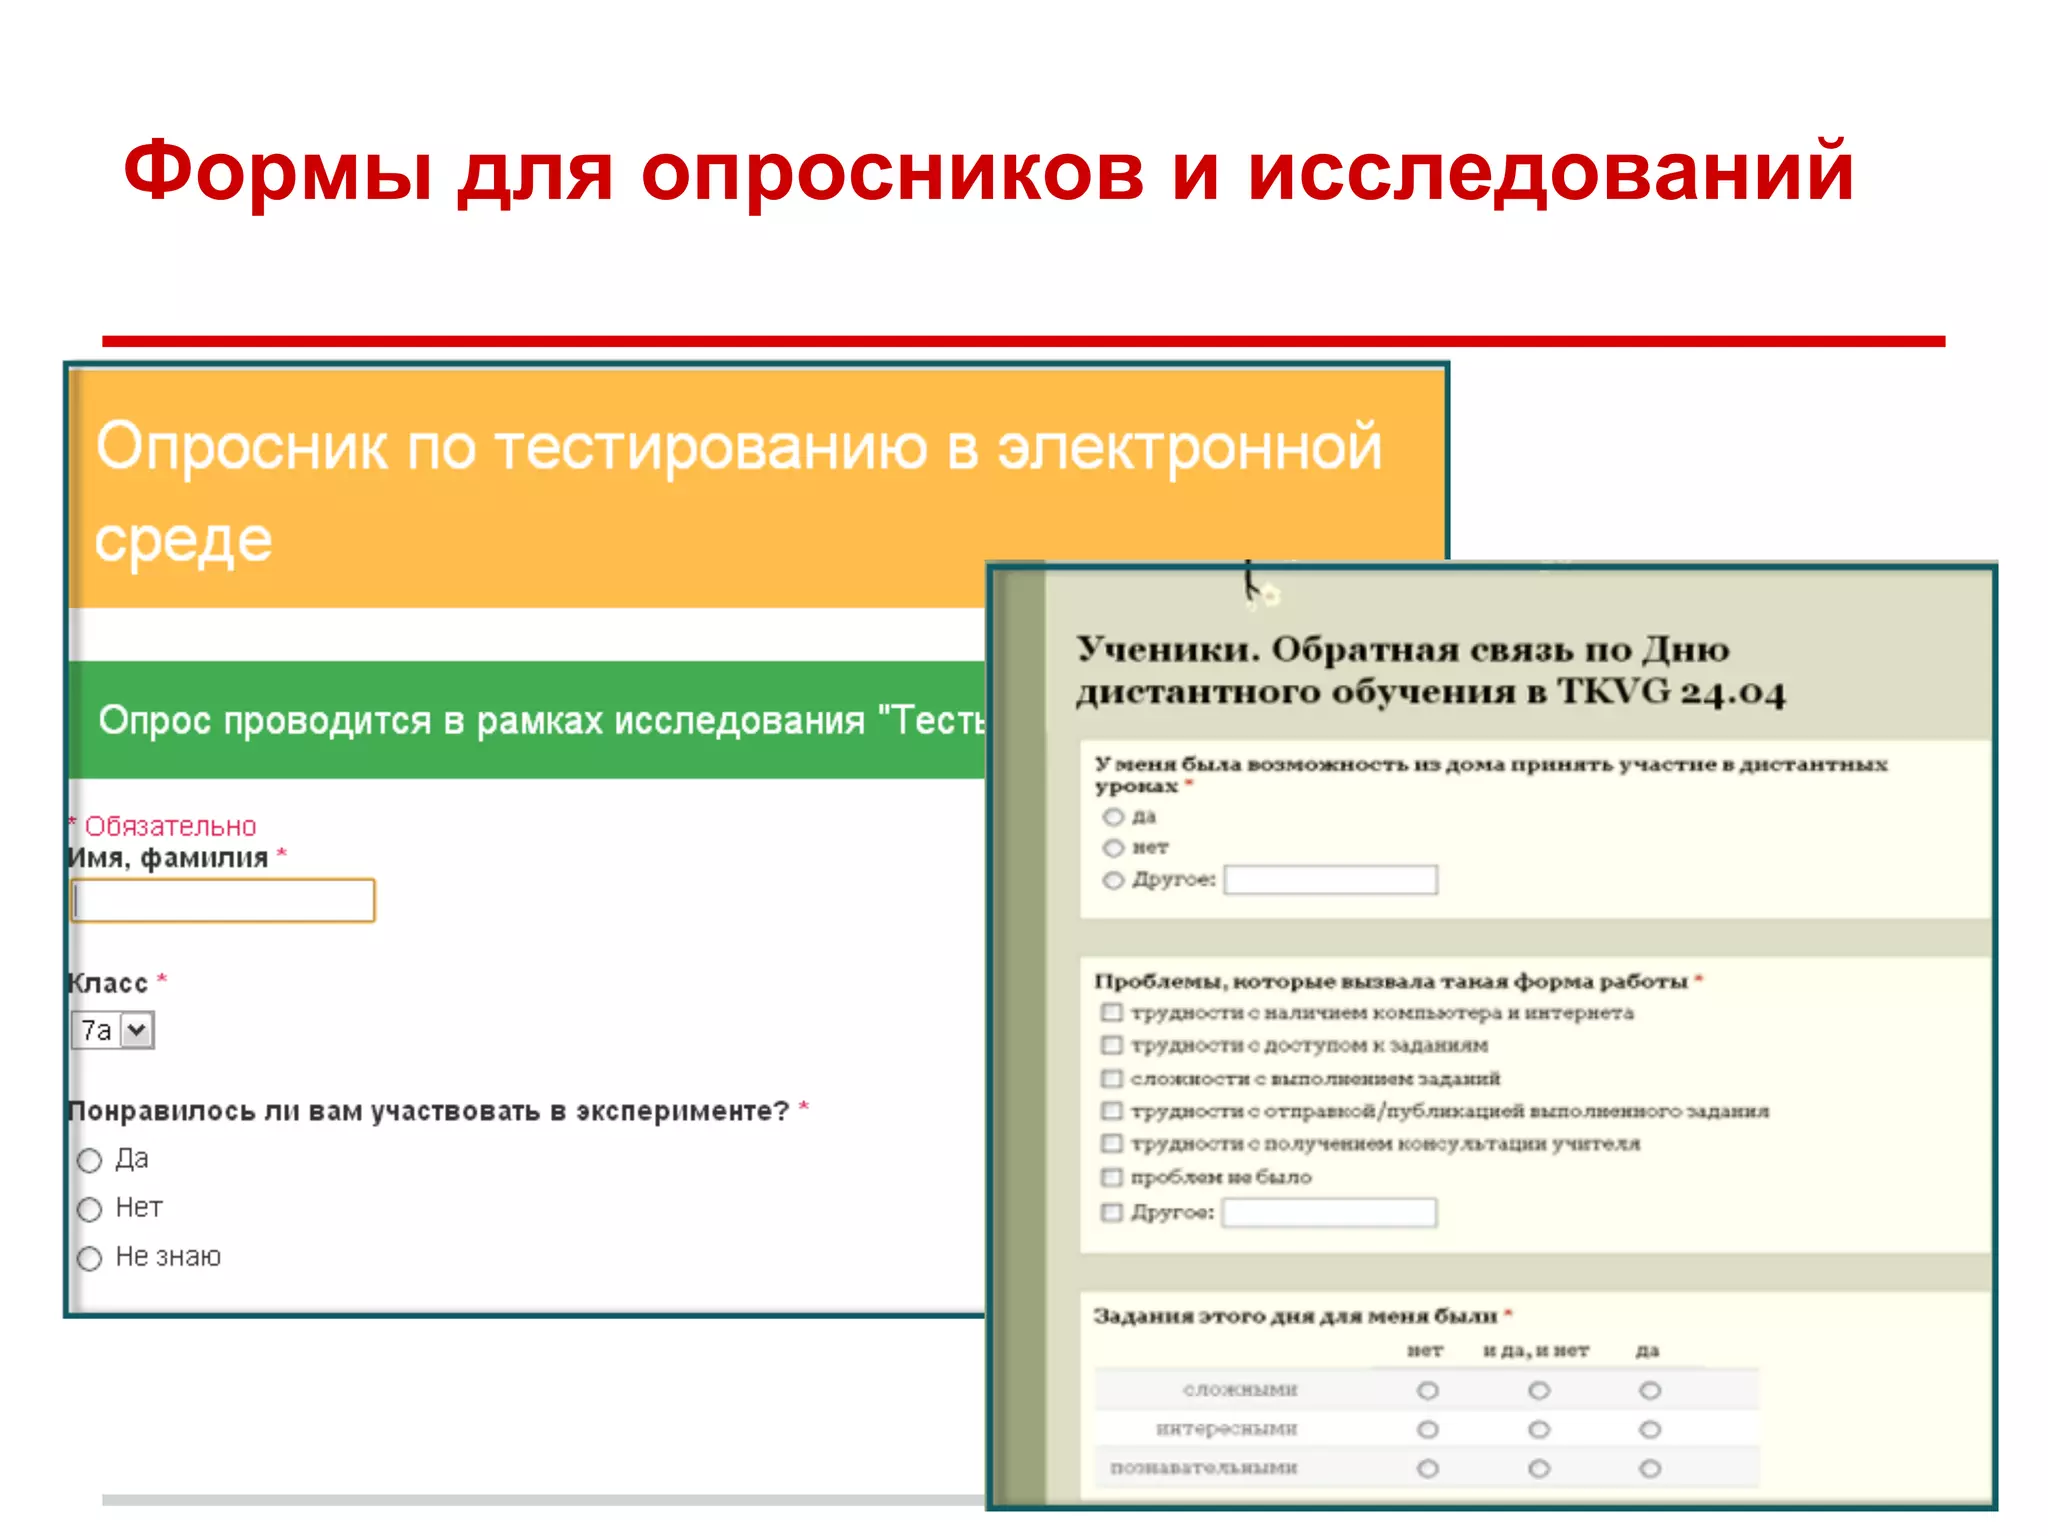Screen dimensions: 2048x1536
Task: Choose 'нет' for participating from home
Action: click(1113, 848)
